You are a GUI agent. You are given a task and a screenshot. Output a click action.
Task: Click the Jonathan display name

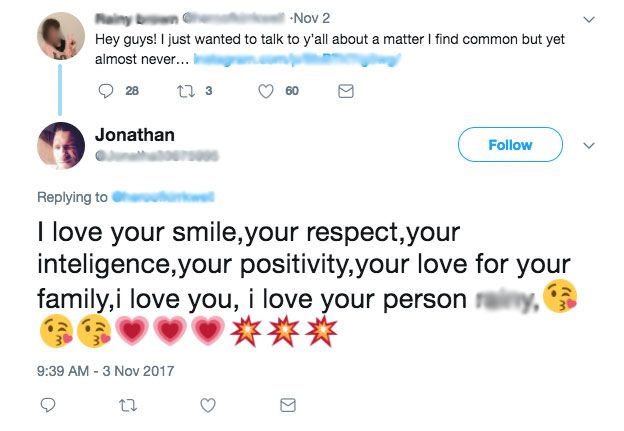(x=135, y=135)
